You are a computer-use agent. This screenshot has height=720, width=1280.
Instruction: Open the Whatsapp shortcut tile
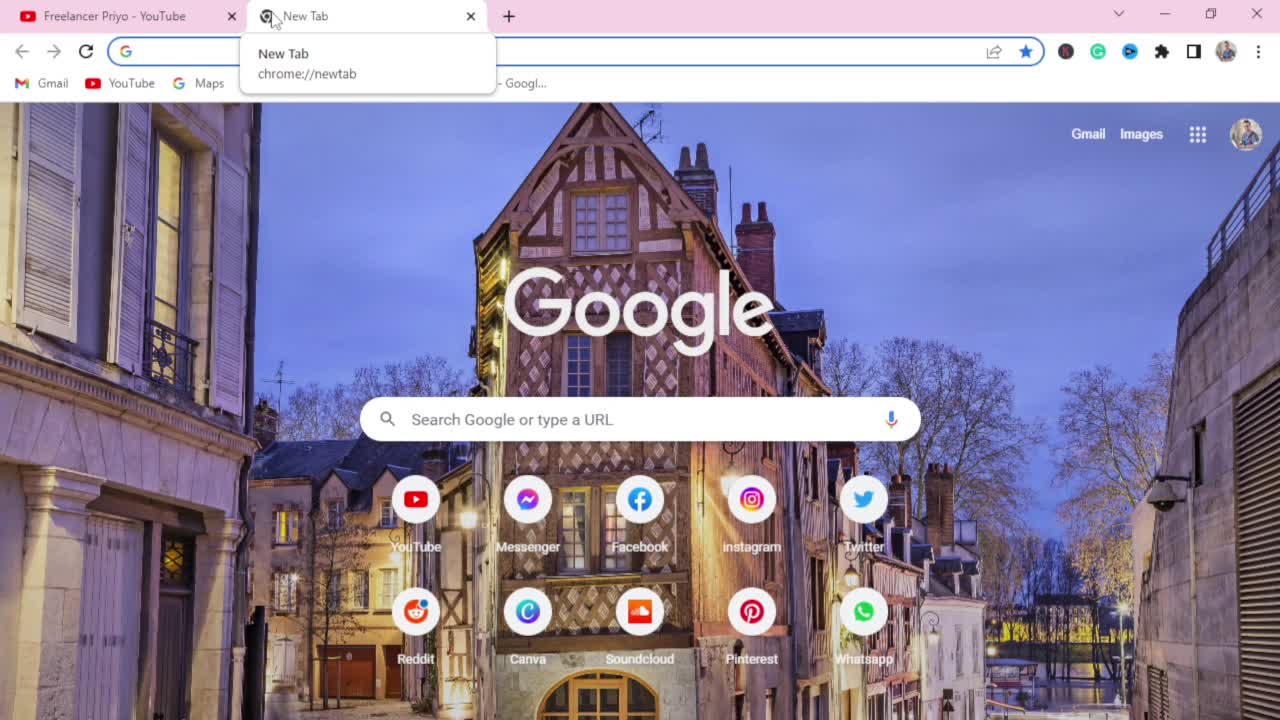click(864, 627)
